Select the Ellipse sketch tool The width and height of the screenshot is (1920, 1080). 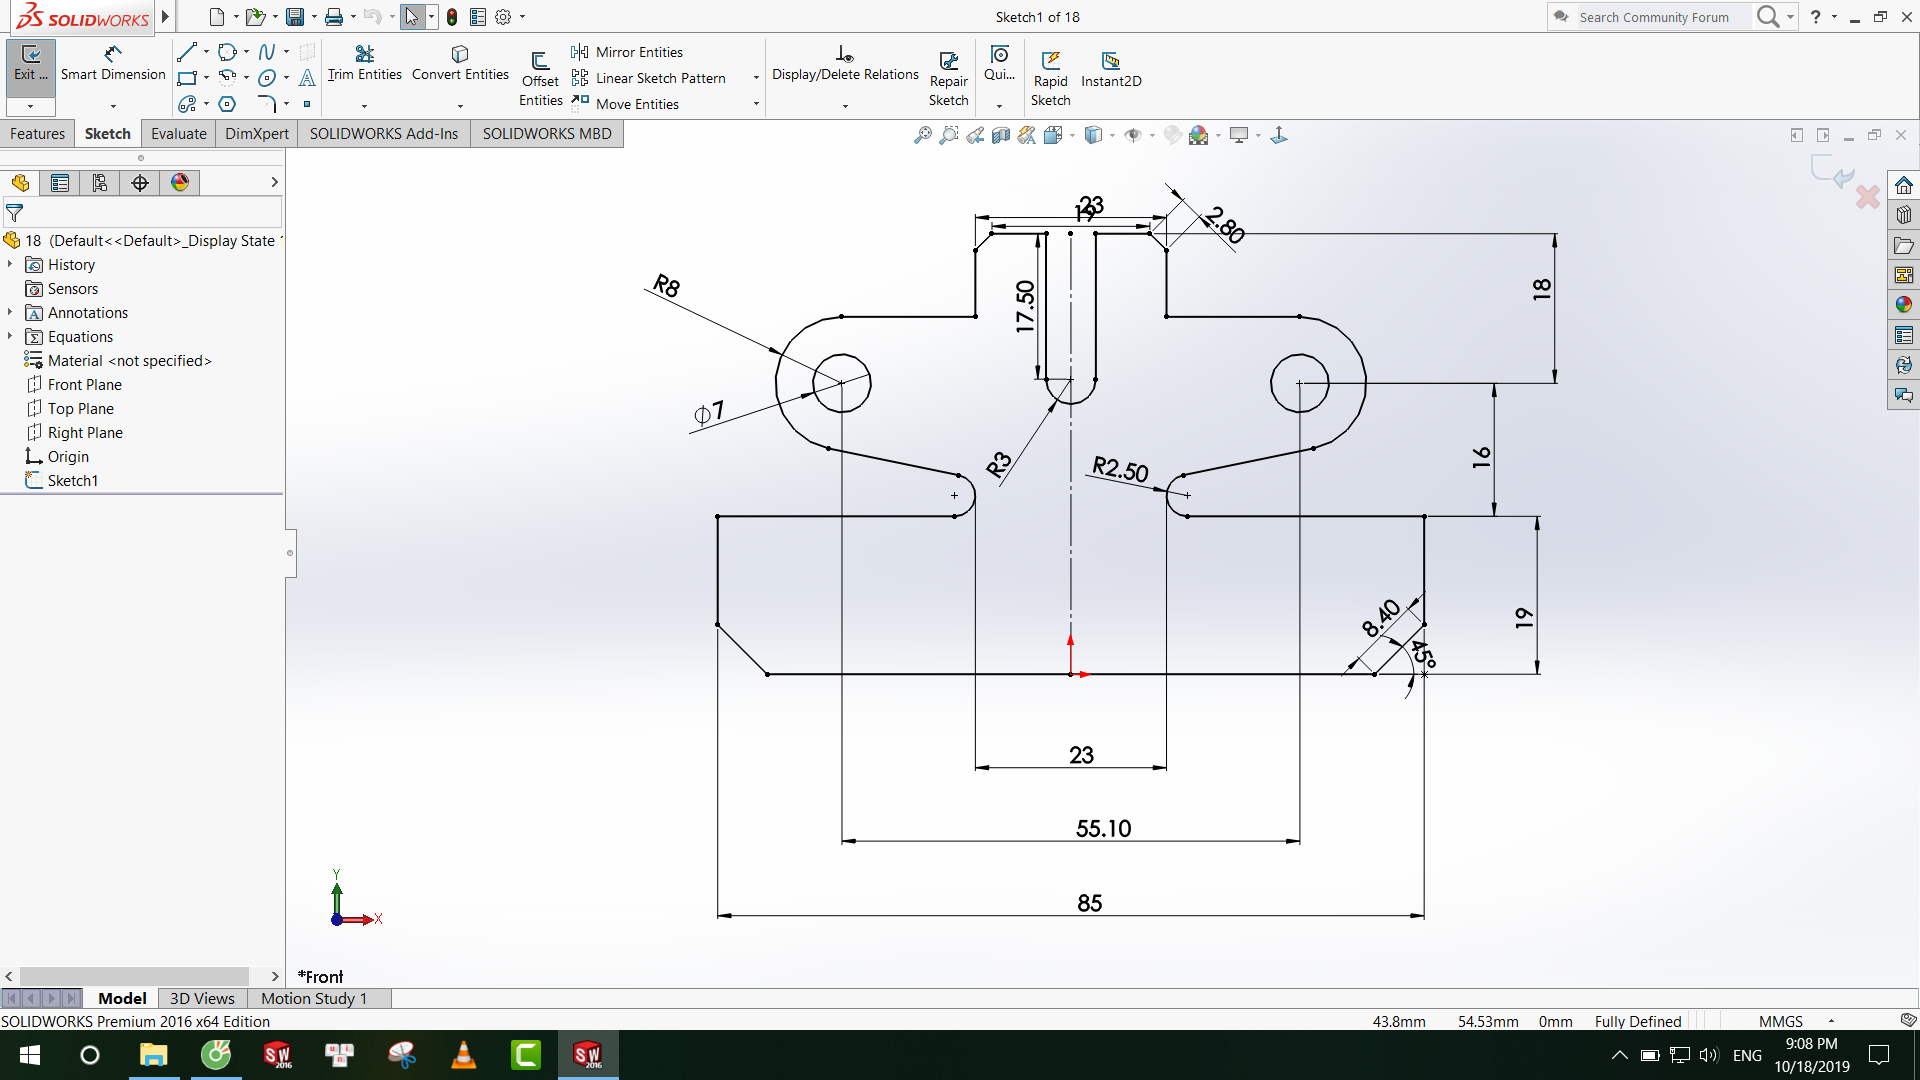267,78
